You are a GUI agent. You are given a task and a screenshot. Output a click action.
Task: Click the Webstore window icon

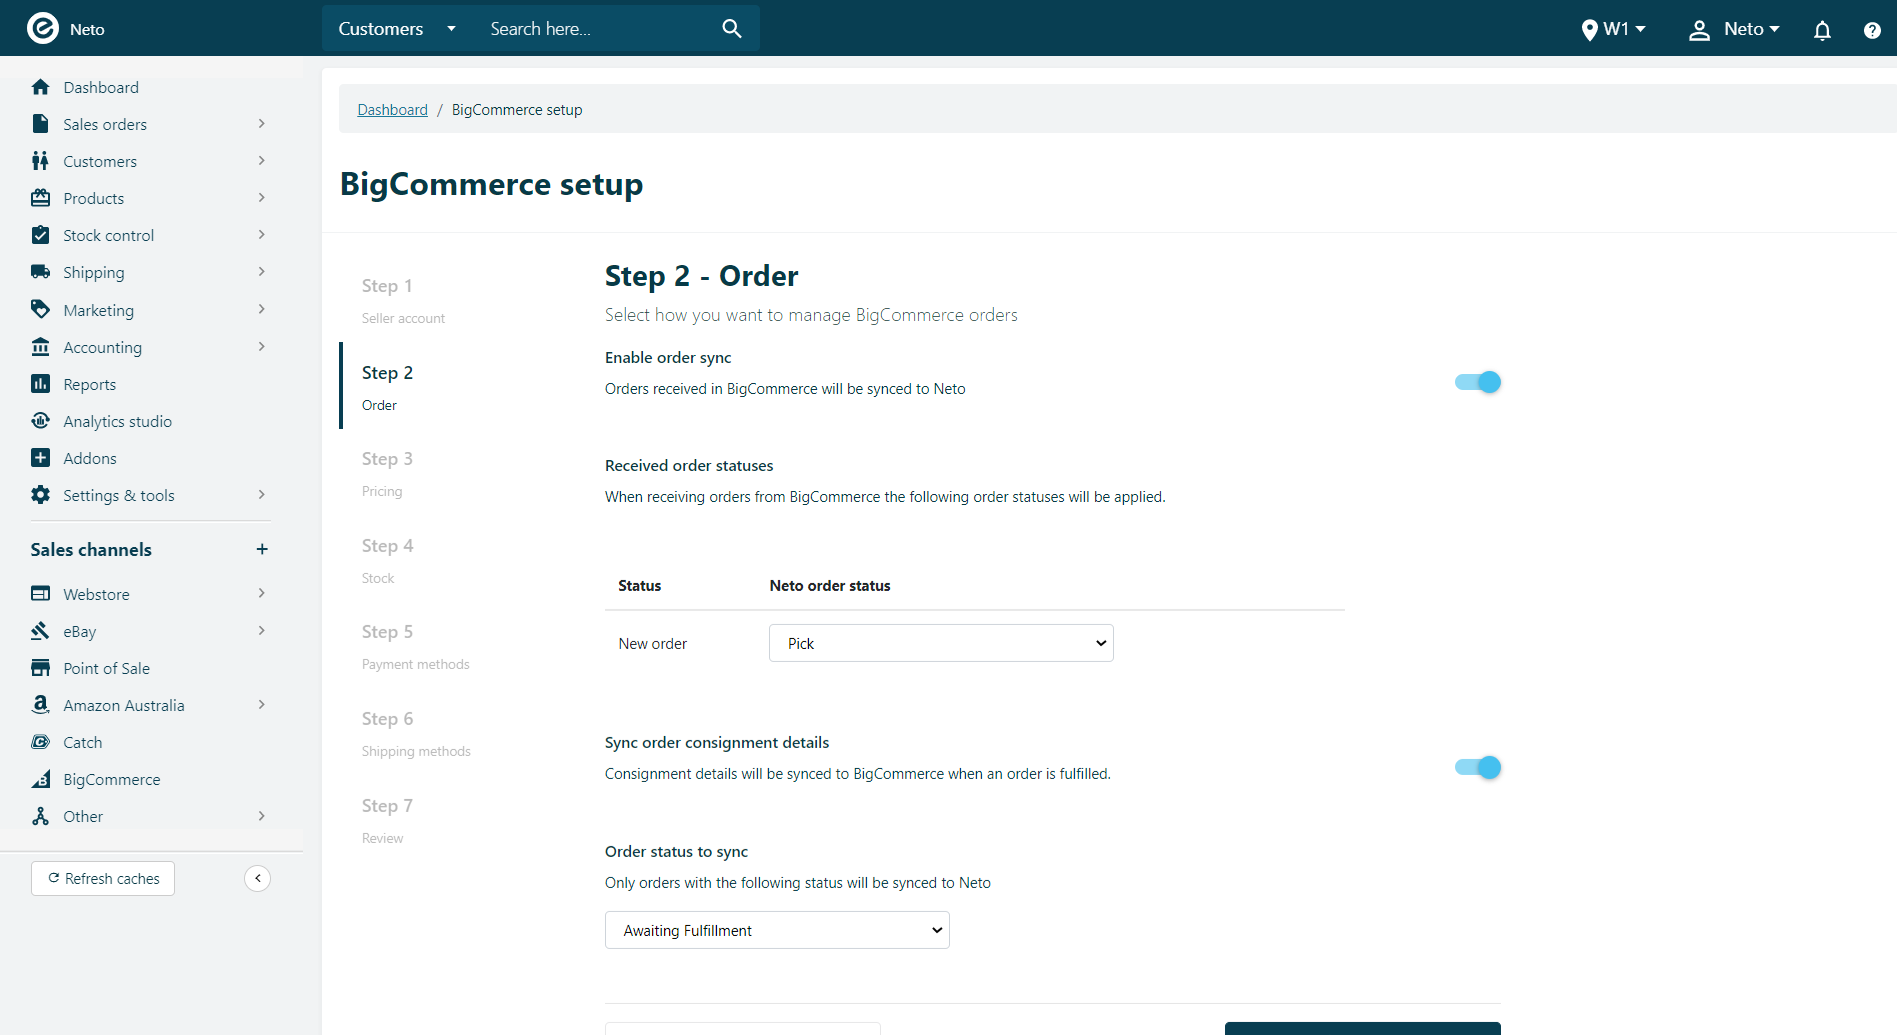click(x=40, y=594)
